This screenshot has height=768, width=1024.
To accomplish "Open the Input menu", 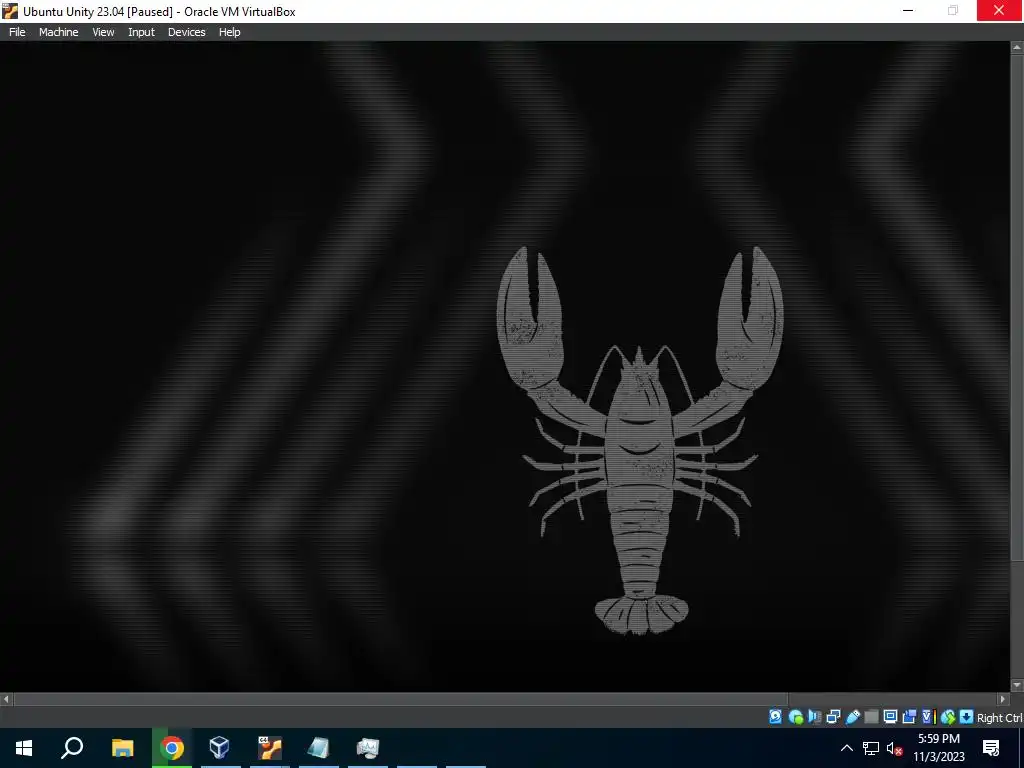I will pyautogui.click(x=141, y=32).
